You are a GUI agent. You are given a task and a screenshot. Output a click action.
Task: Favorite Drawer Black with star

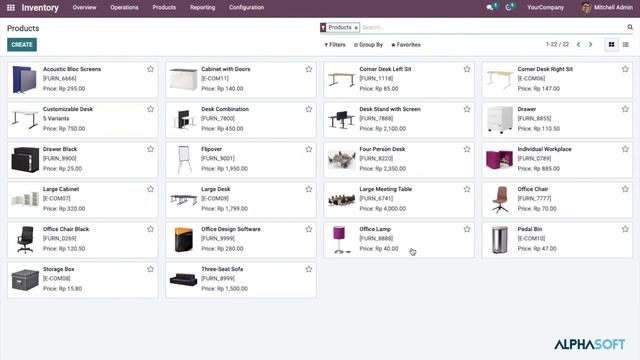pos(151,149)
